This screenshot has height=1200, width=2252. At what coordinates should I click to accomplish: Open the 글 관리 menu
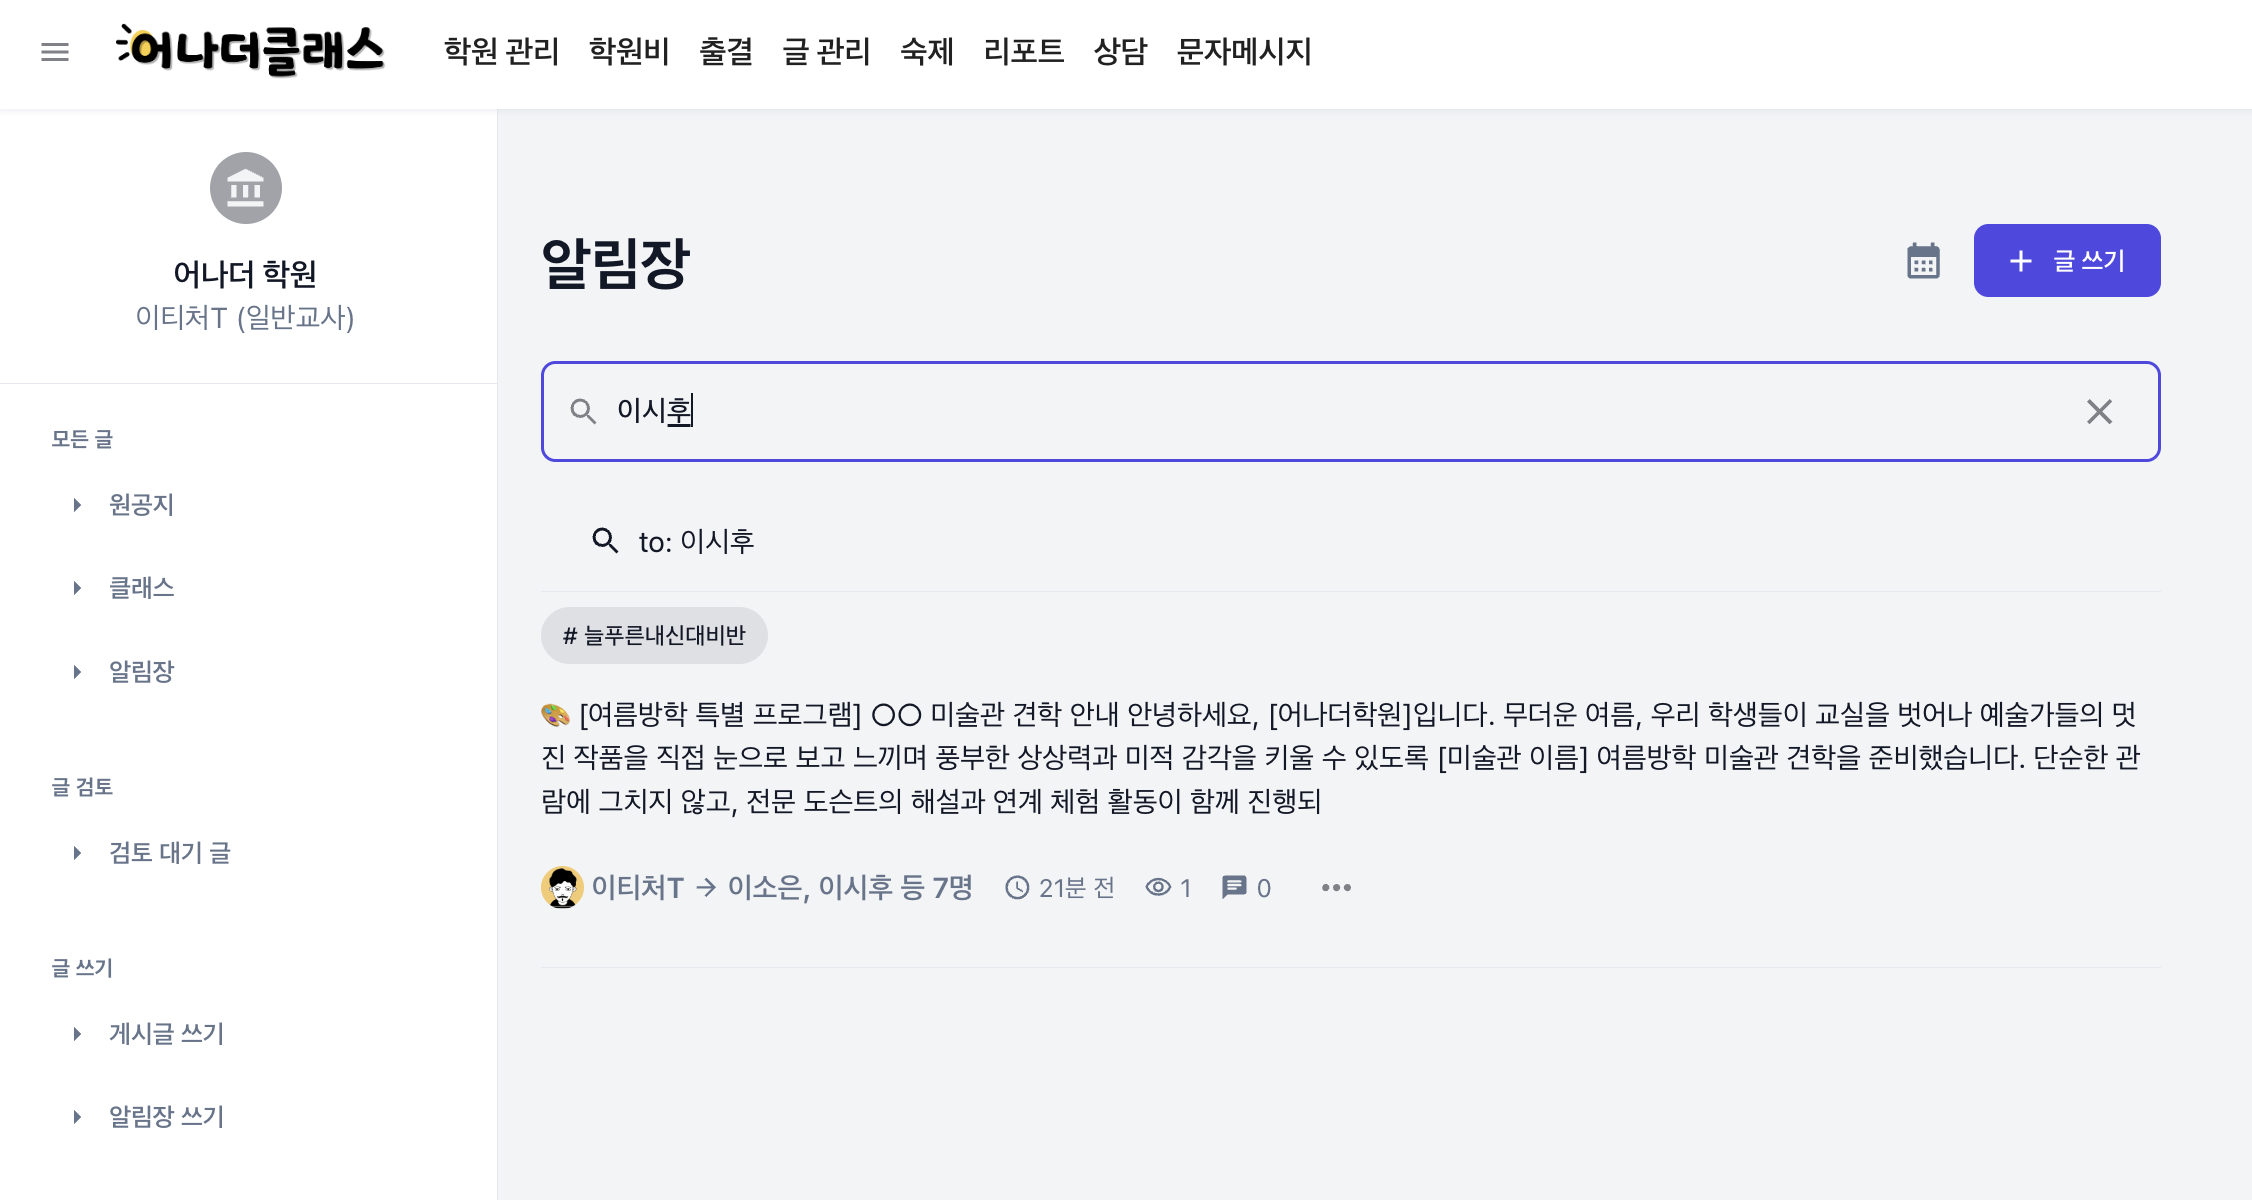[826, 51]
